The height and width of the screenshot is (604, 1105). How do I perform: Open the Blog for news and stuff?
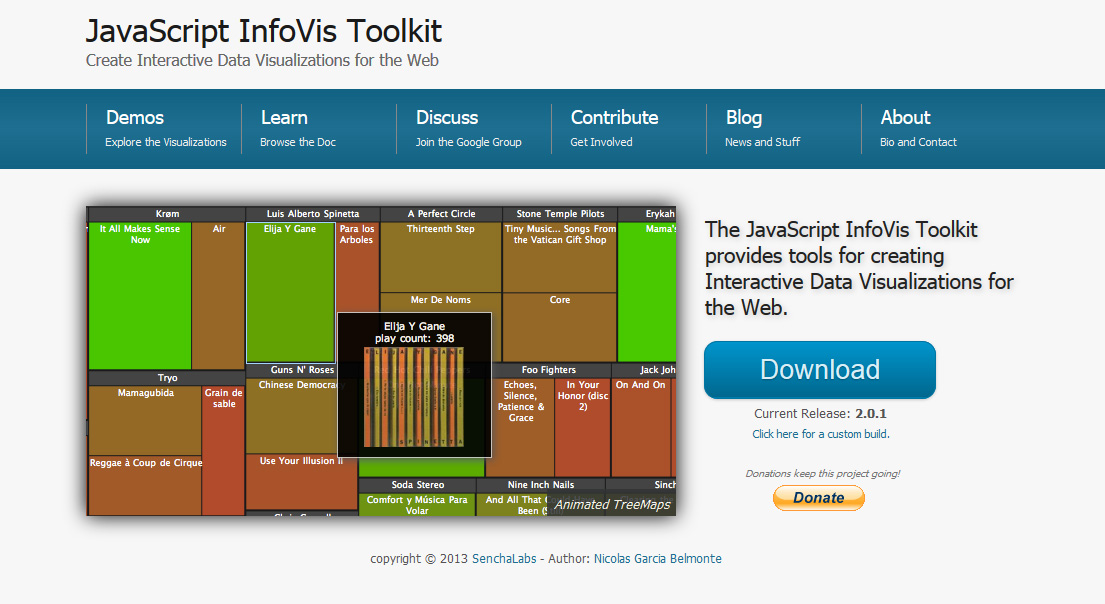coord(743,117)
